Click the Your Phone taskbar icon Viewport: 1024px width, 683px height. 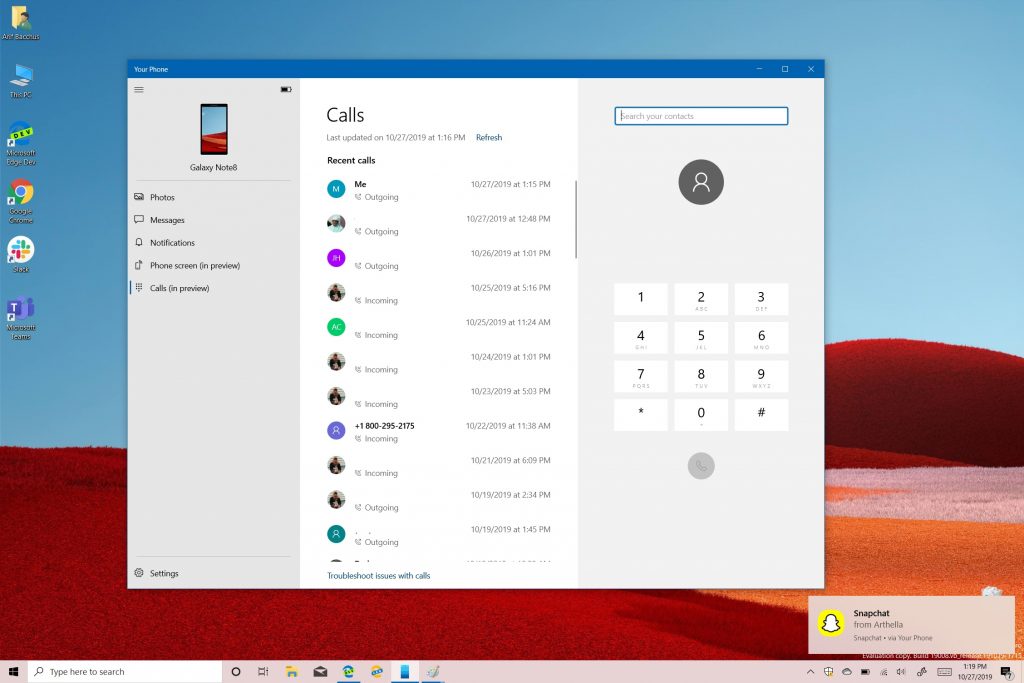pos(404,671)
